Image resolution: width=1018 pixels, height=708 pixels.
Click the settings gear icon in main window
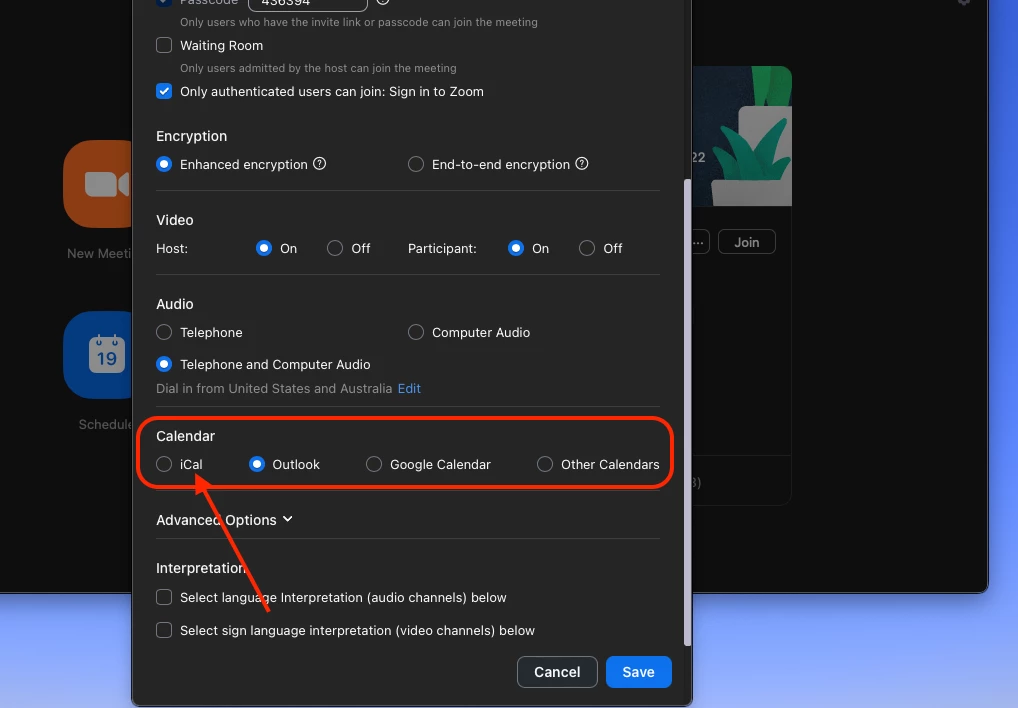click(x=964, y=2)
